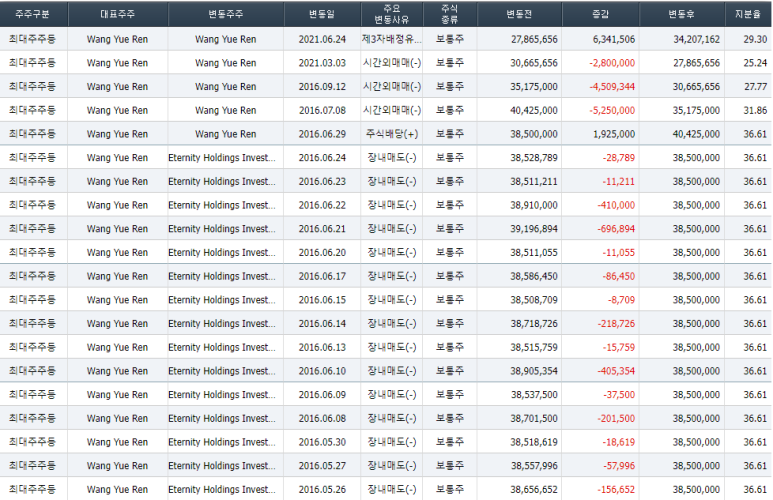The image size is (773, 500).
Task: Click the decrease value -37,500
Action: tap(619, 395)
